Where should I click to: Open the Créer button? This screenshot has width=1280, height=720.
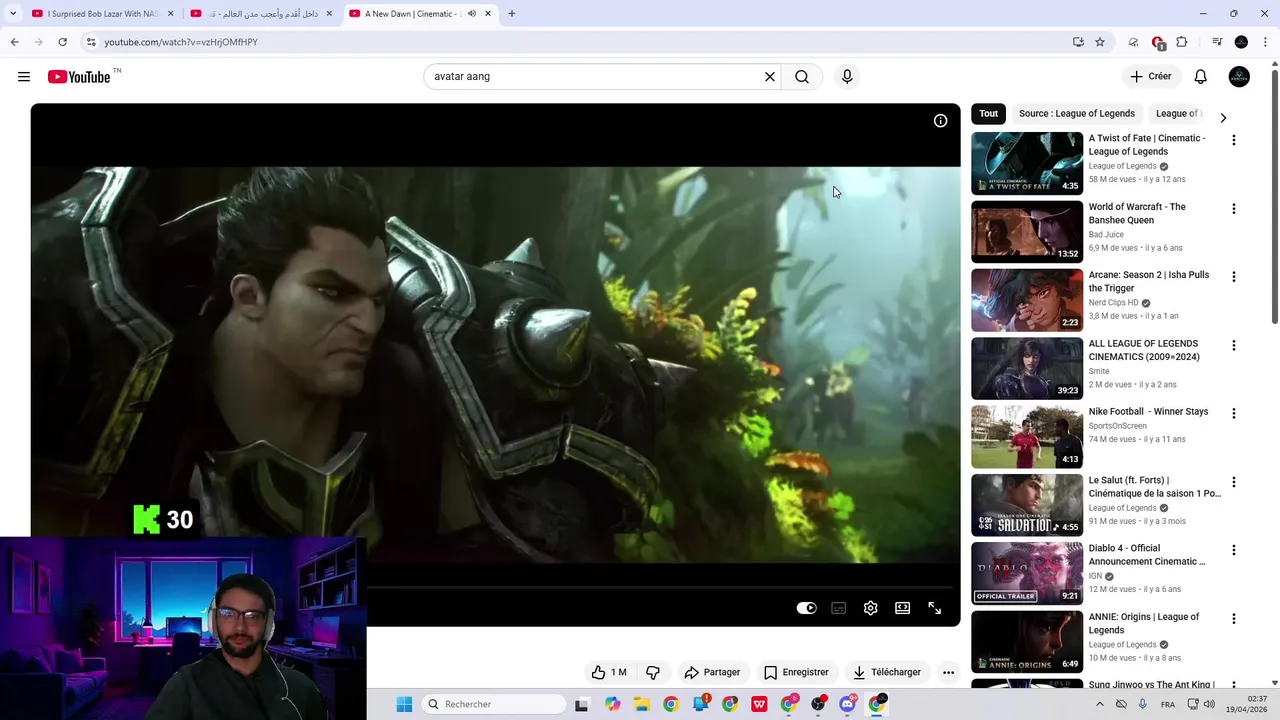coord(1150,76)
